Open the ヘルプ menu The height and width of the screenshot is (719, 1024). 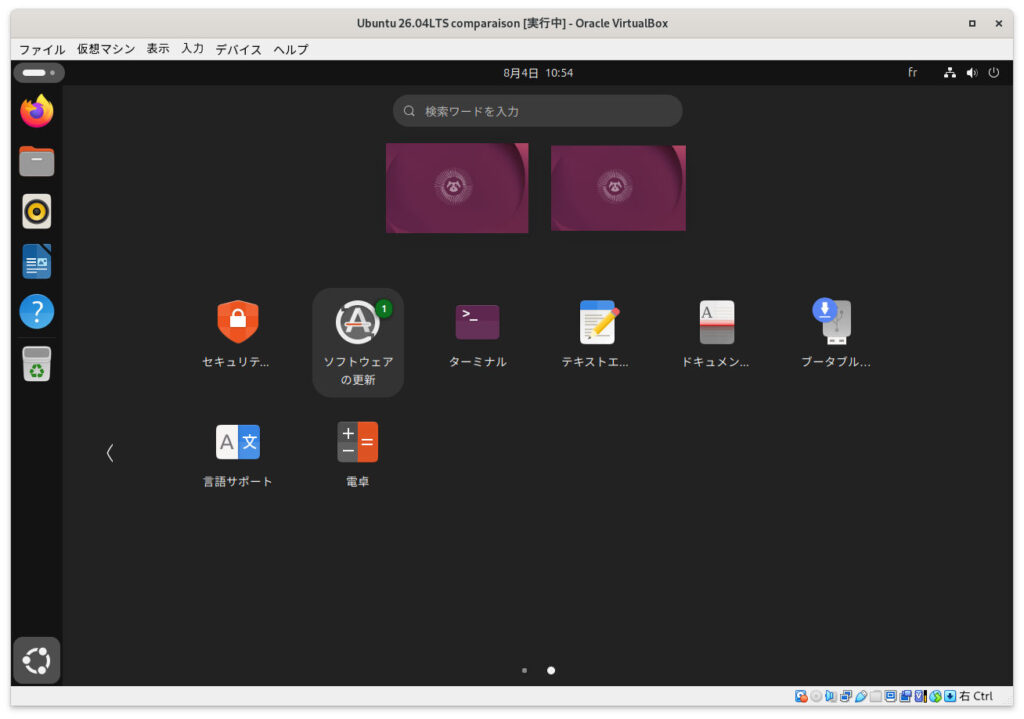pyautogui.click(x=291, y=49)
